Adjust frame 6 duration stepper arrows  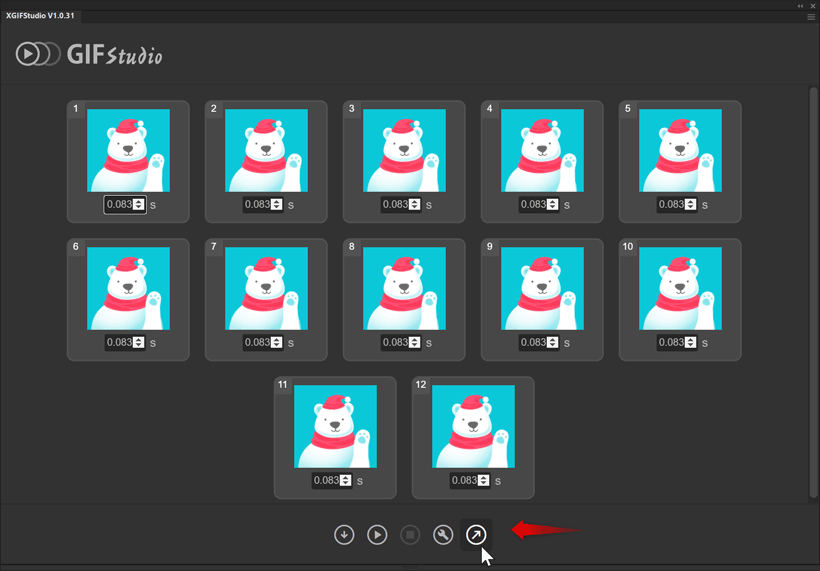pyautogui.click(x=139, y=342)
